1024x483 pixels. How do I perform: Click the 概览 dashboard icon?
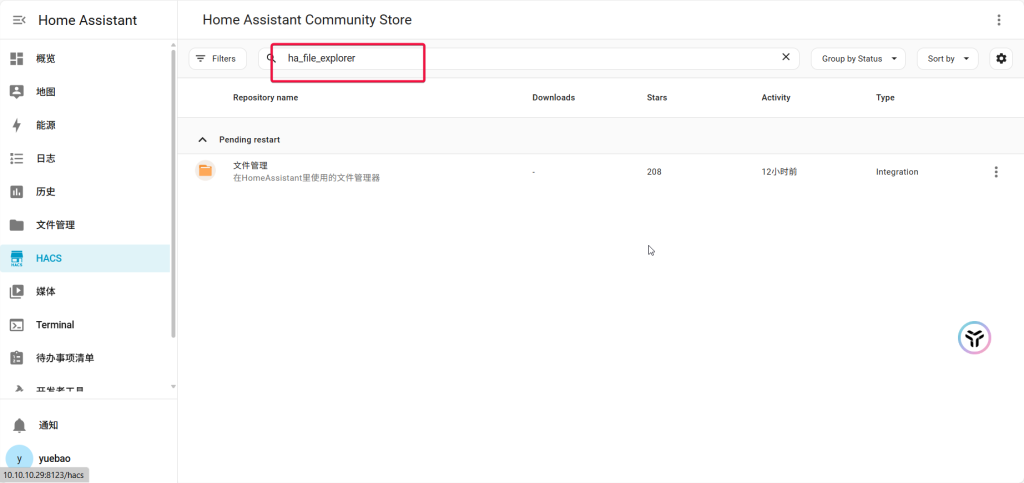click(17, 59)
